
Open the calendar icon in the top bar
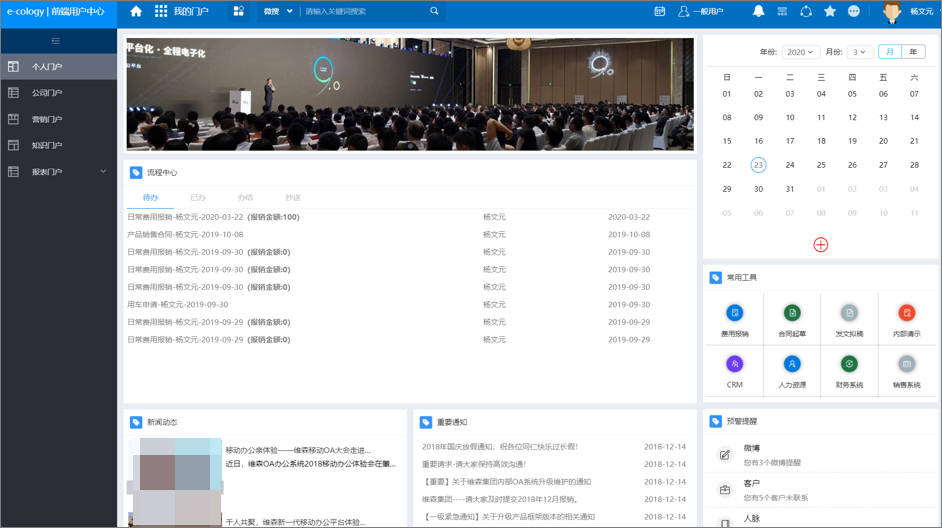[x=660, y=11]
